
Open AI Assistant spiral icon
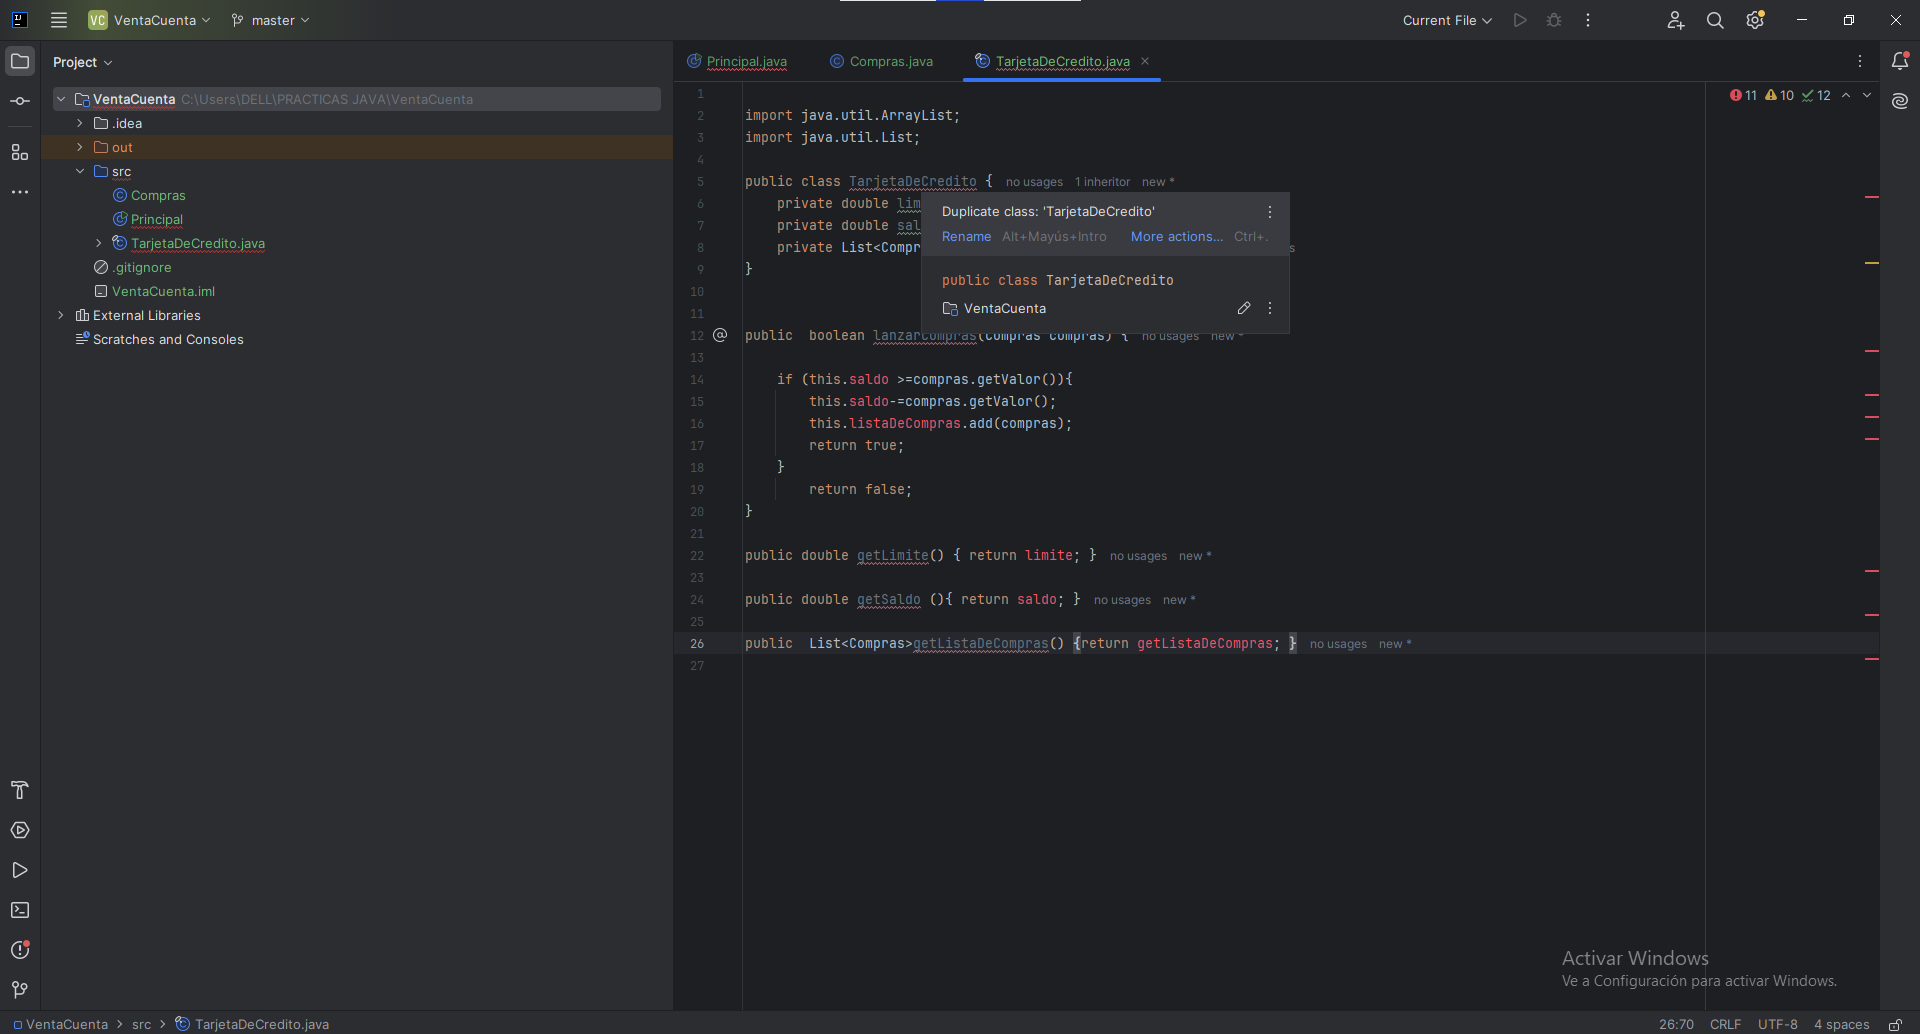click(x=1900, y=101)
